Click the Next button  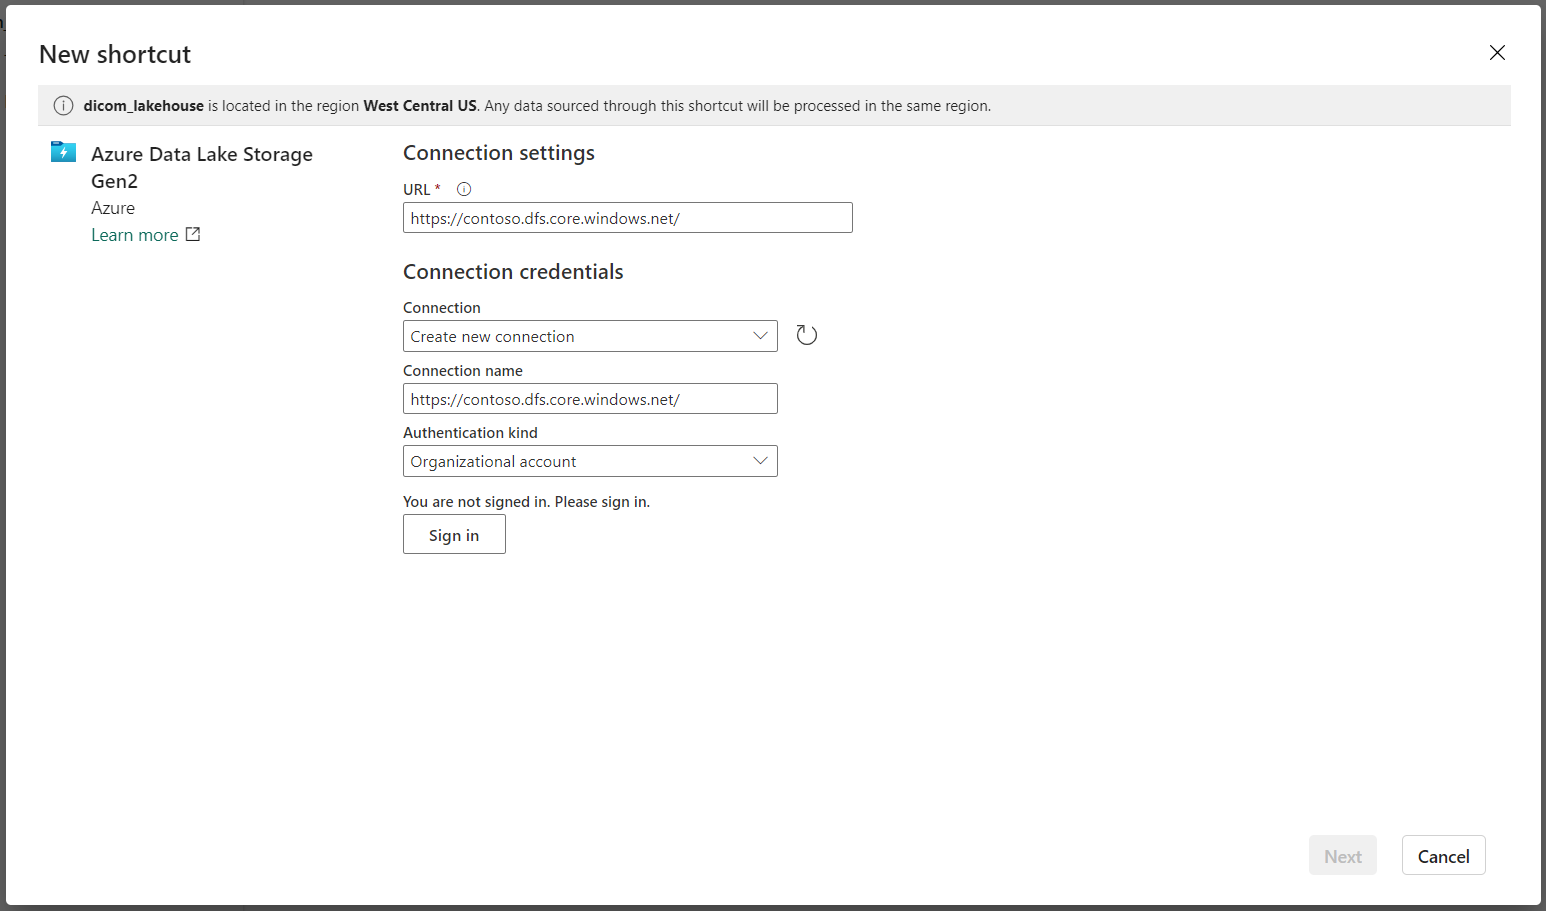pos(1342,856)
